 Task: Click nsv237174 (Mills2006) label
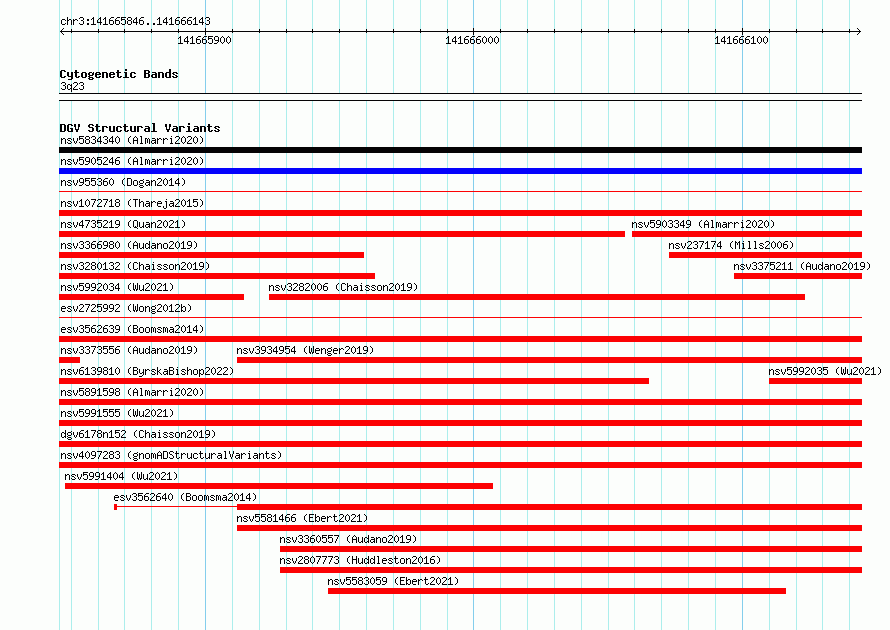point(731,245)
